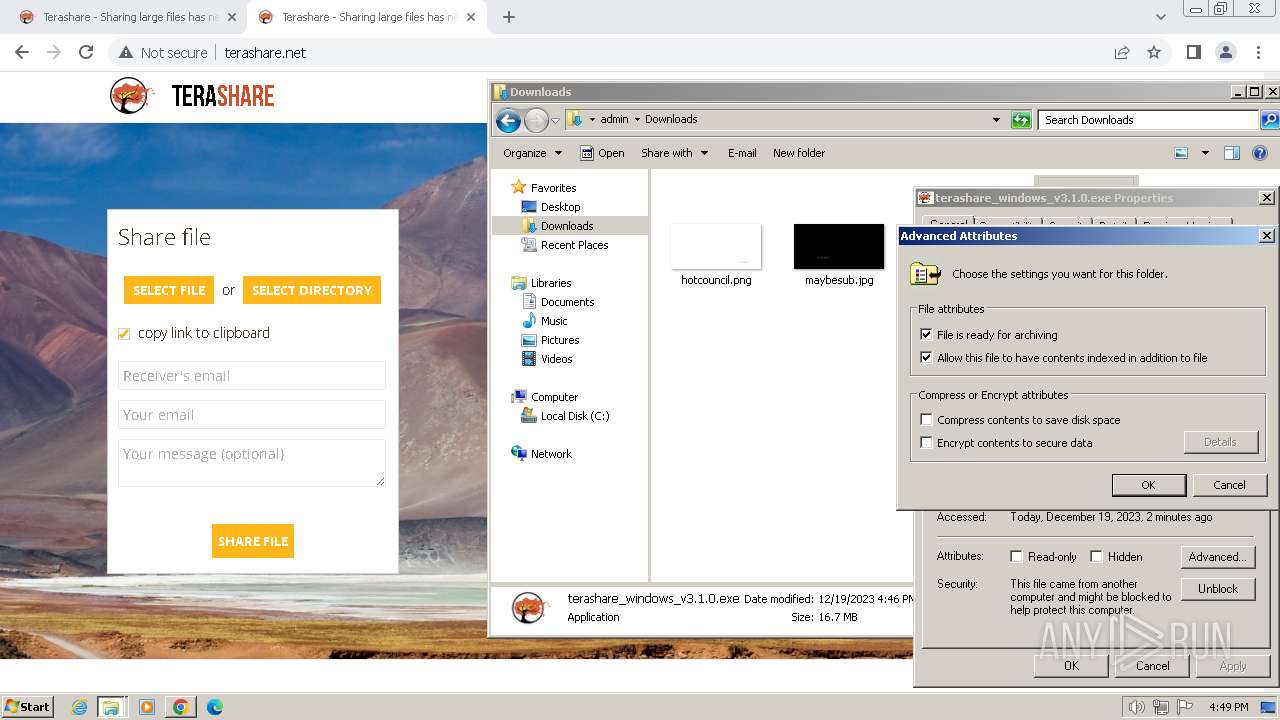The height and width of the screenshot is (720, 1280).
Task: Click the Receiver's email field
Action: tap(252, 376)
